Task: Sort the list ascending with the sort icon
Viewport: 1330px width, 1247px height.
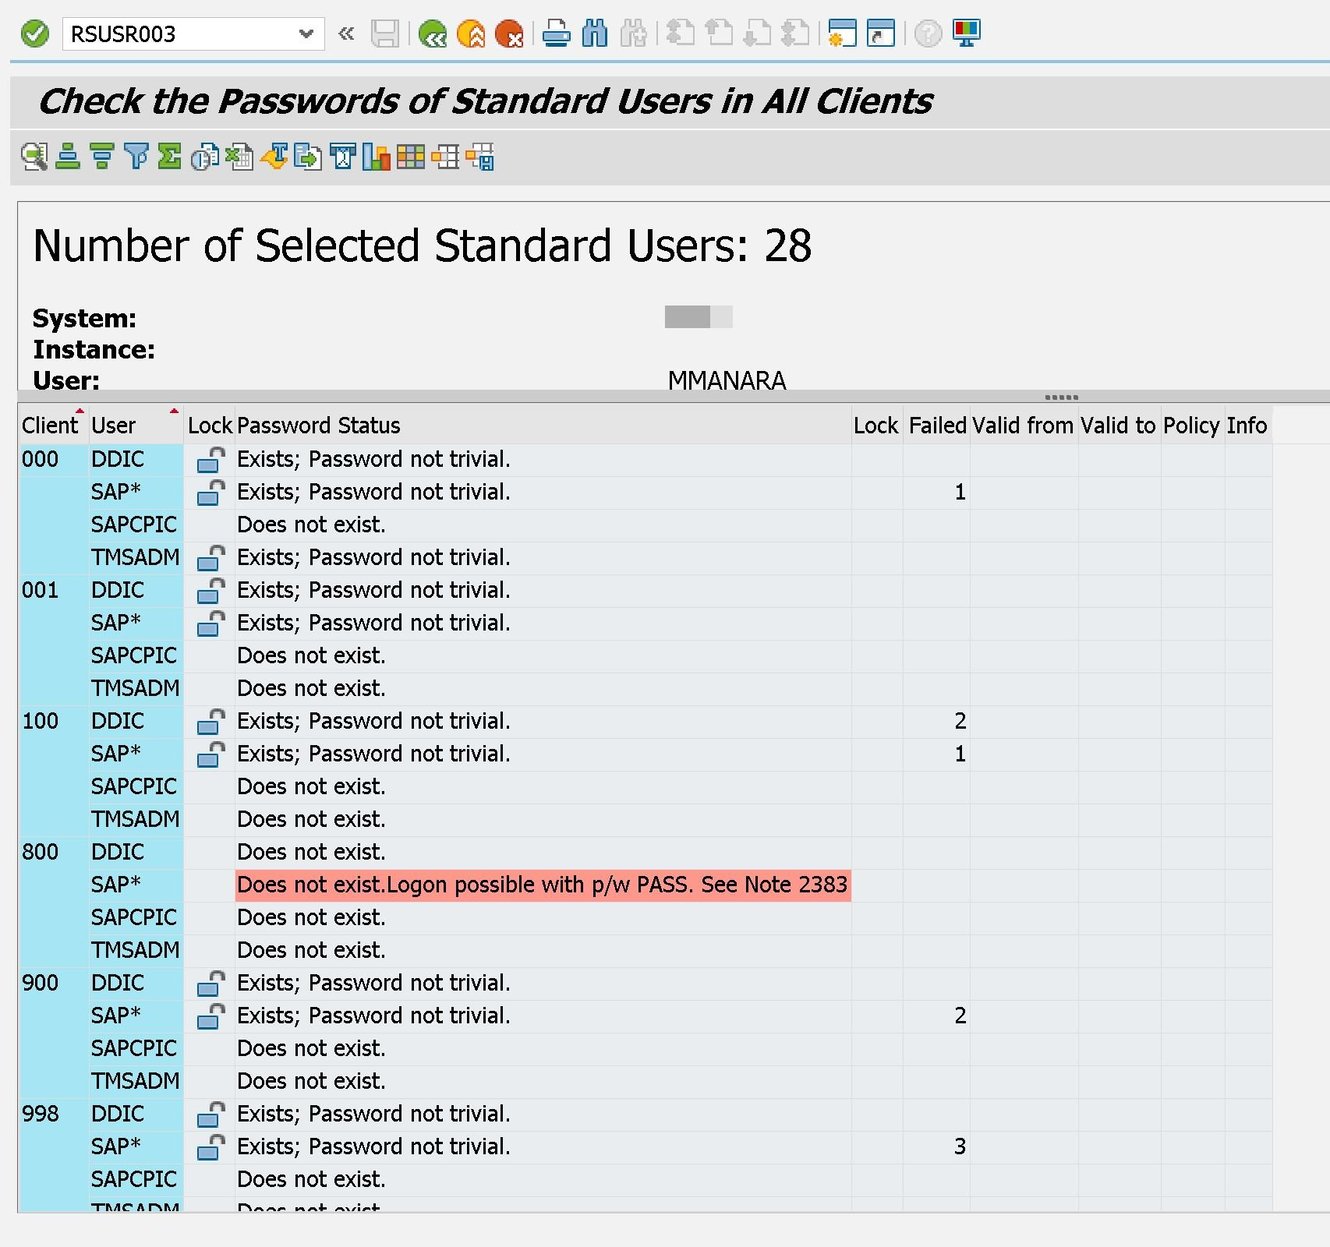Action: (66, 157)
